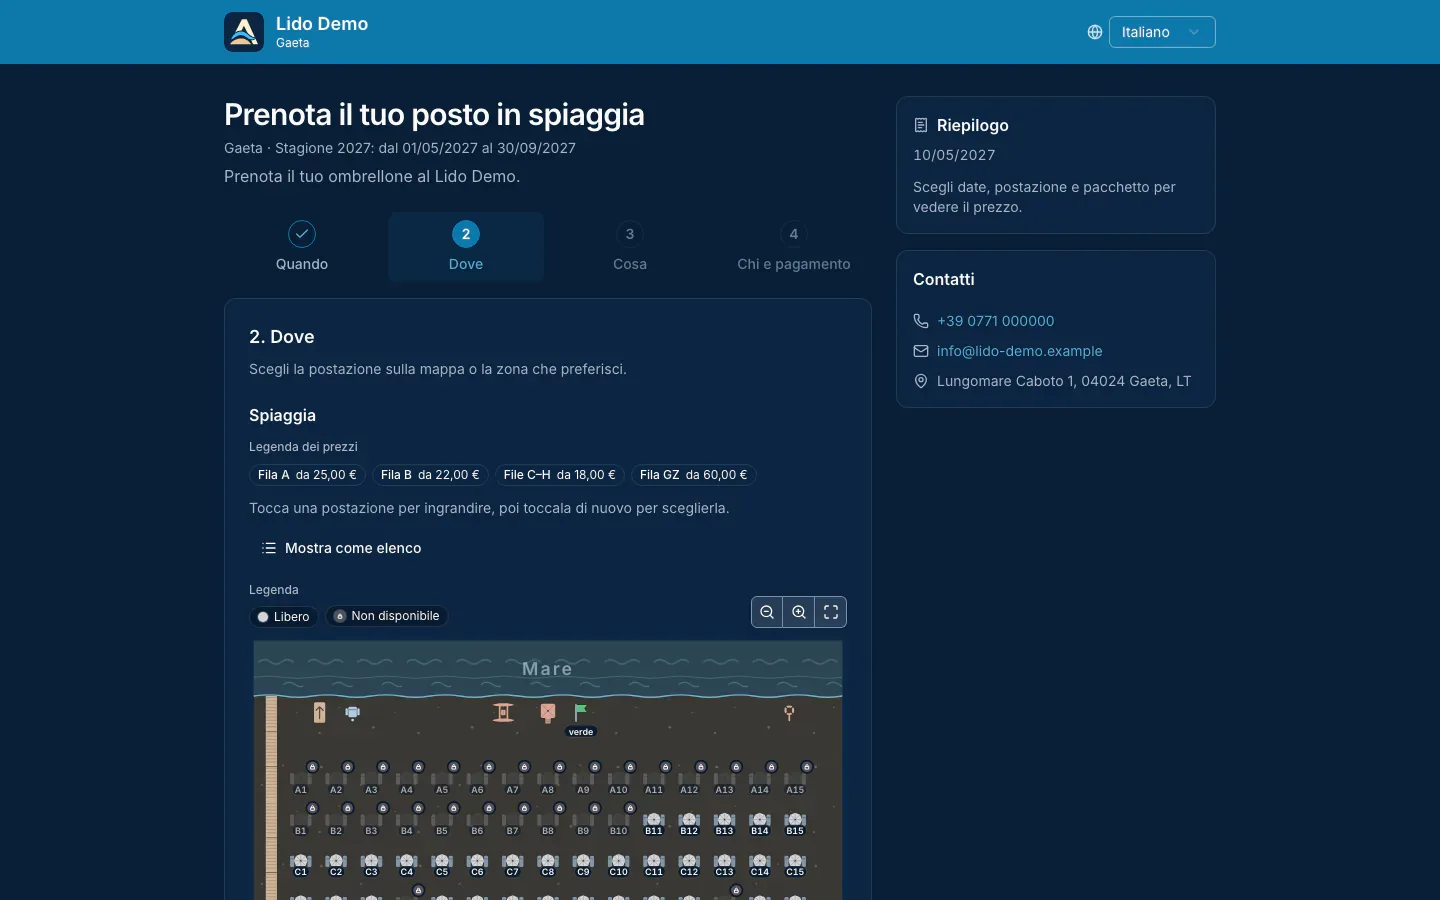
Task: Select umbrella spot C12
Action: point(689,865)
